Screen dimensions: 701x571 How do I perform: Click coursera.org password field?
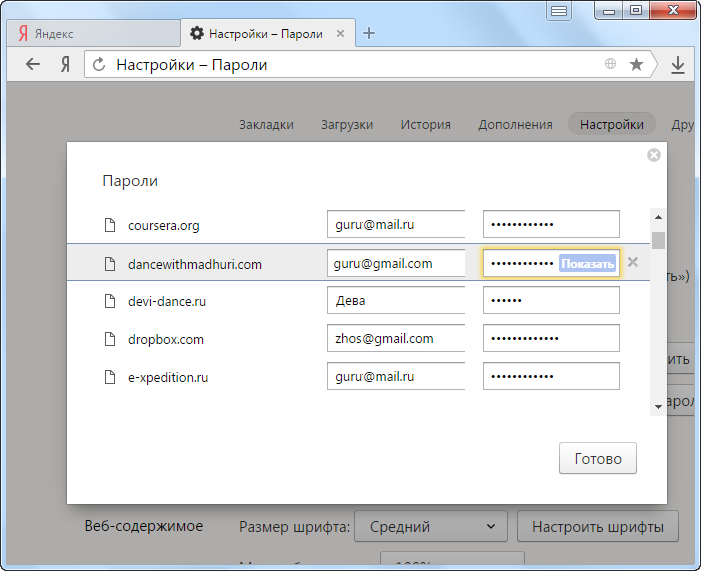[x=551, y=224]
